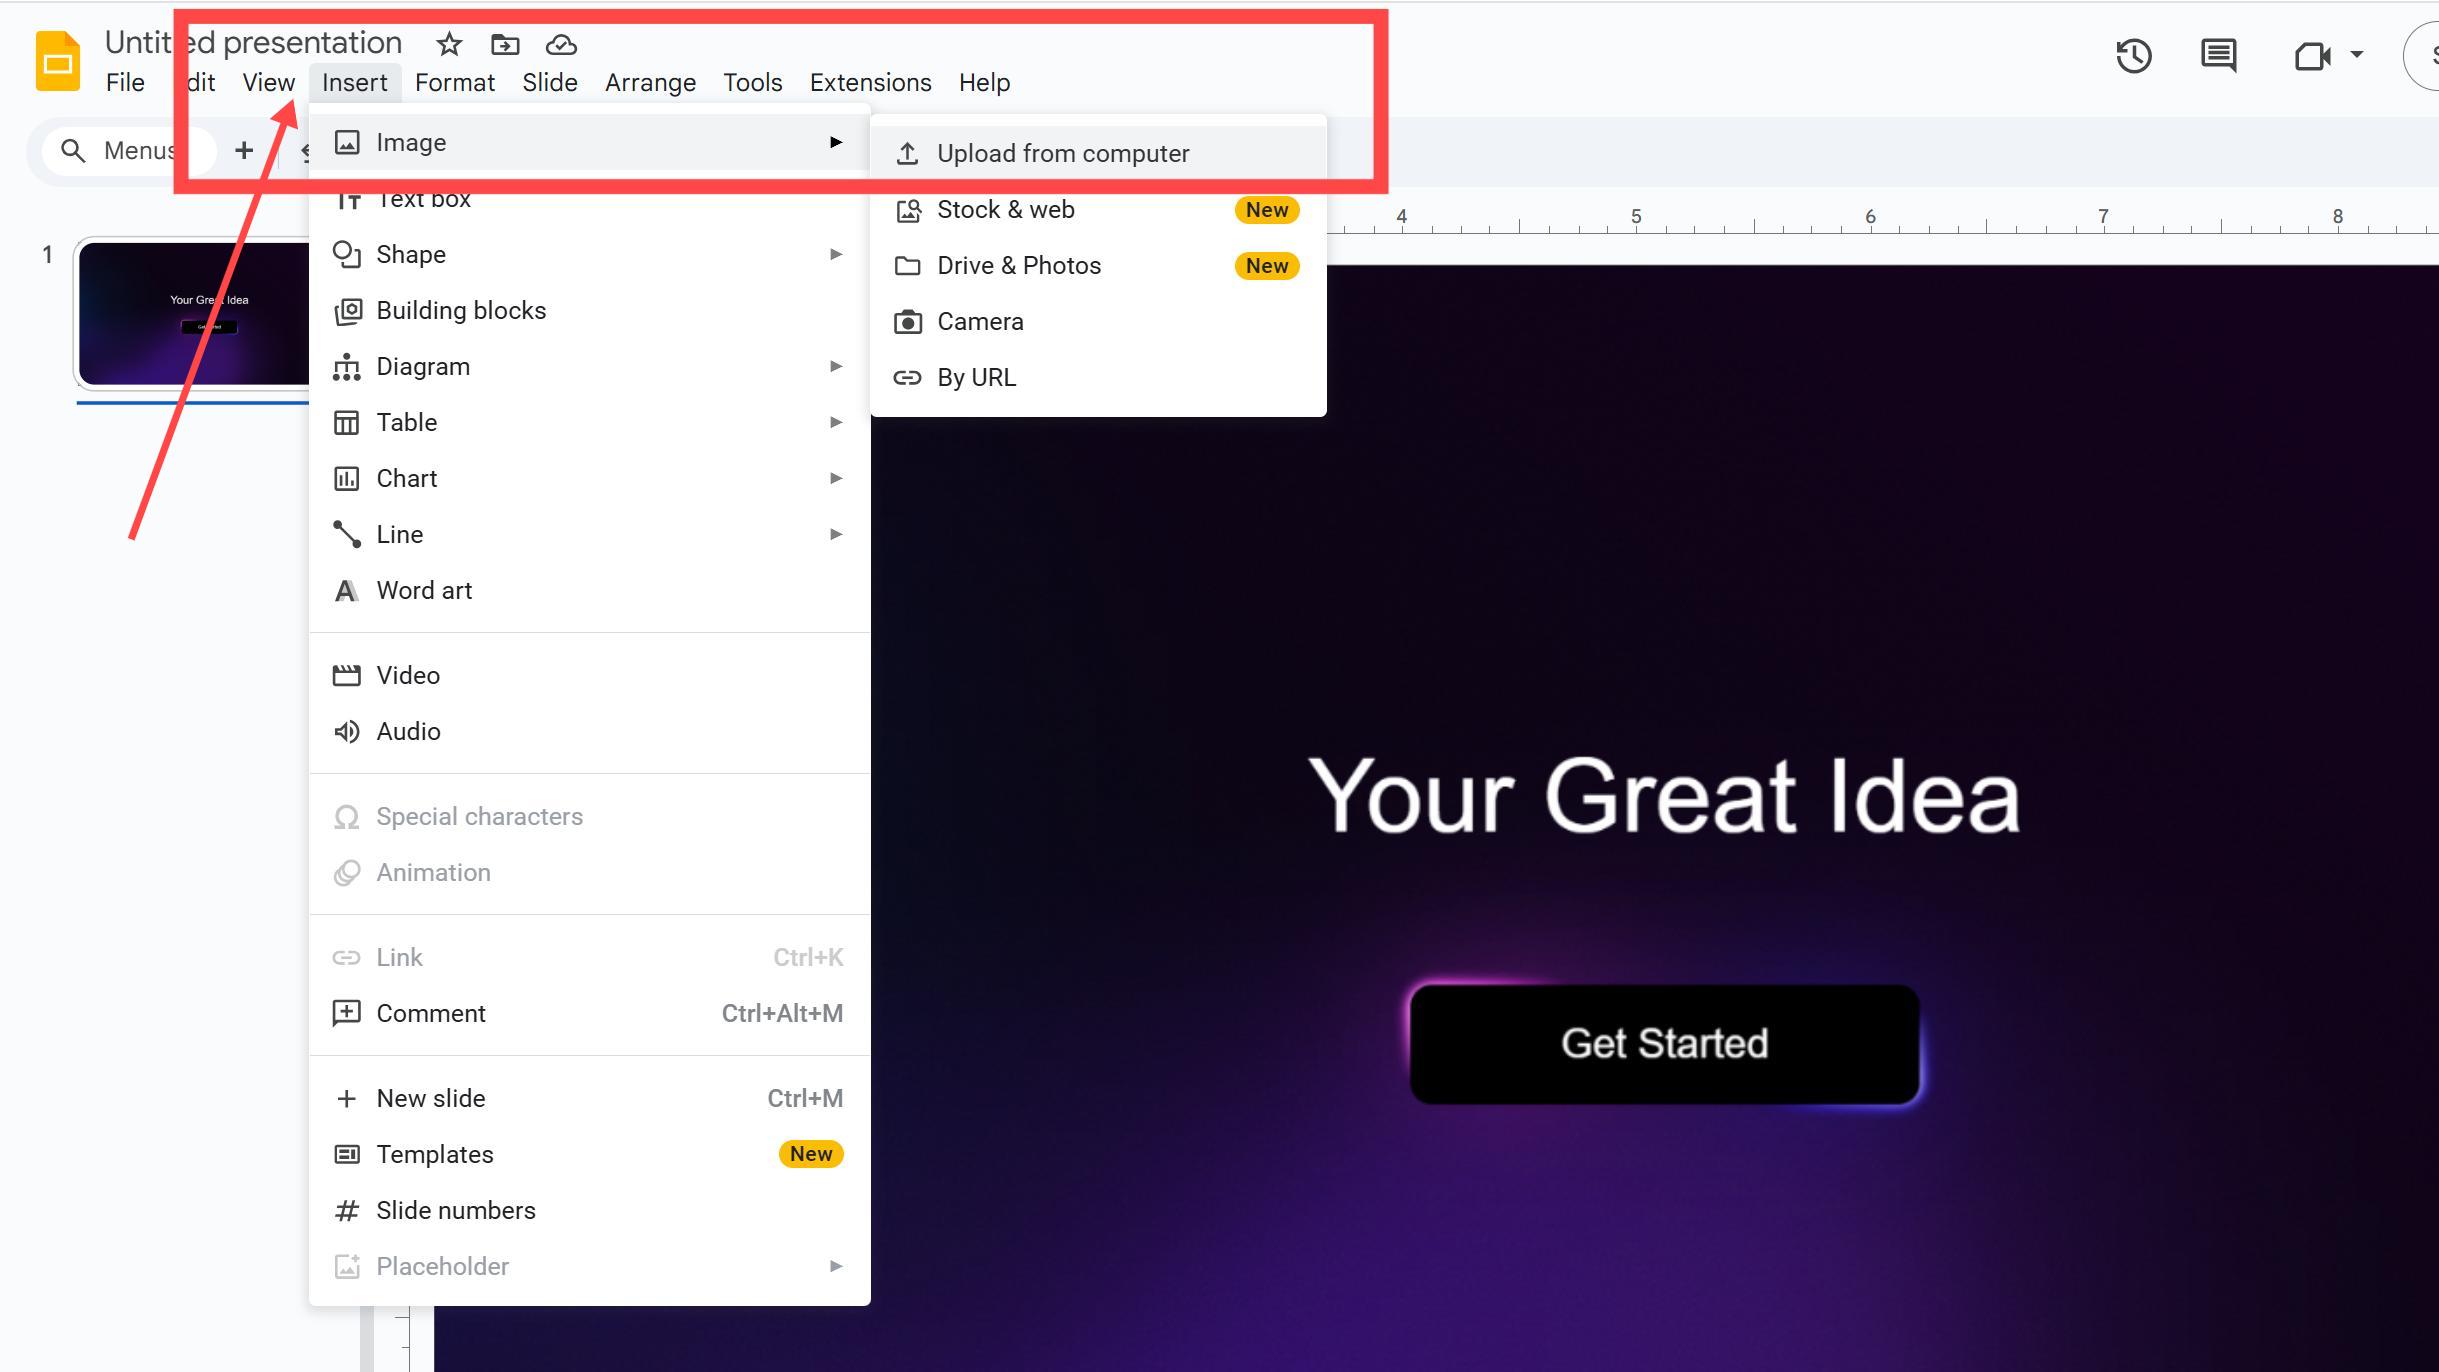Click the Google Slides home logo
The width and height of the screenshot is (2439, 1372).
58,61
